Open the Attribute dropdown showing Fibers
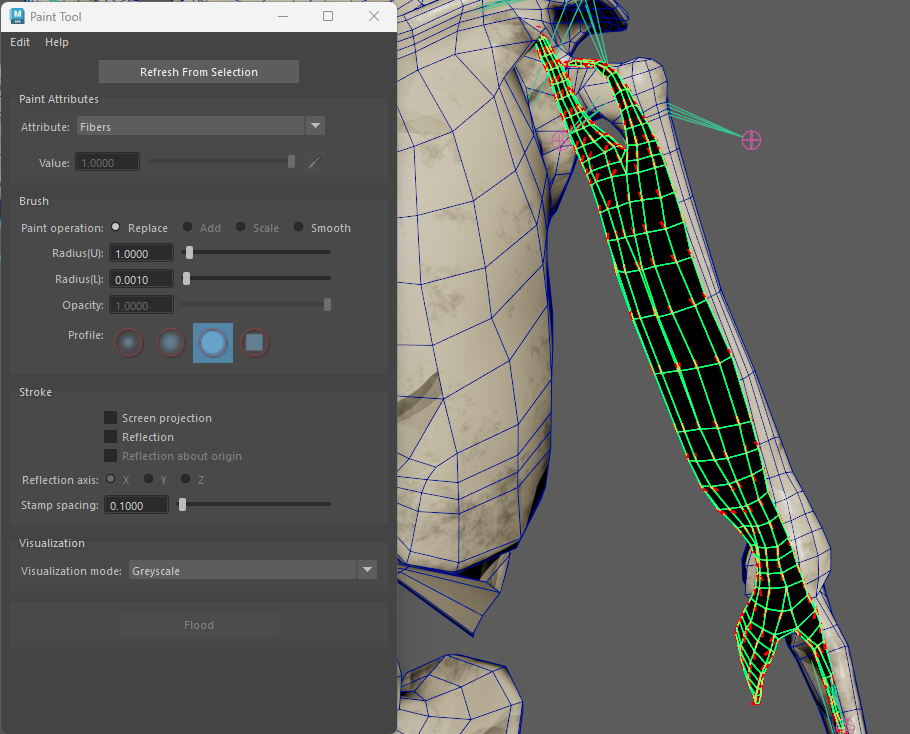Viewport: 910px width, 734px height. coord(201,126)
